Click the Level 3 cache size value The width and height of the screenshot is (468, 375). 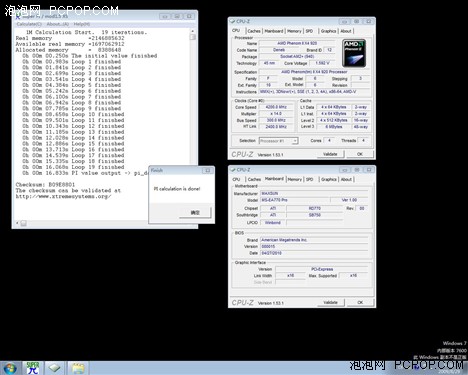(334, 127)
